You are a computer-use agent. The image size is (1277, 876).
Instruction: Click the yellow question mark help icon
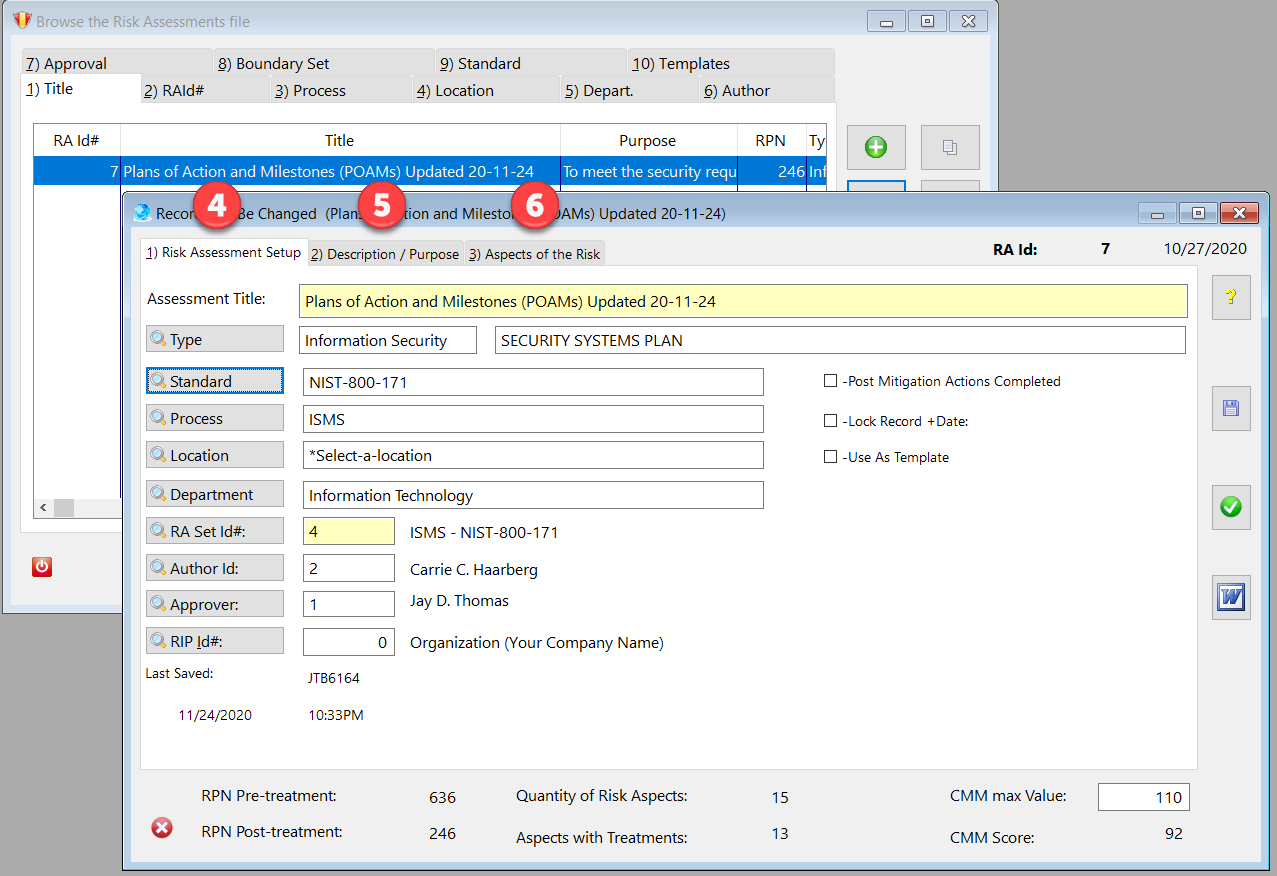click(1231, 298)
